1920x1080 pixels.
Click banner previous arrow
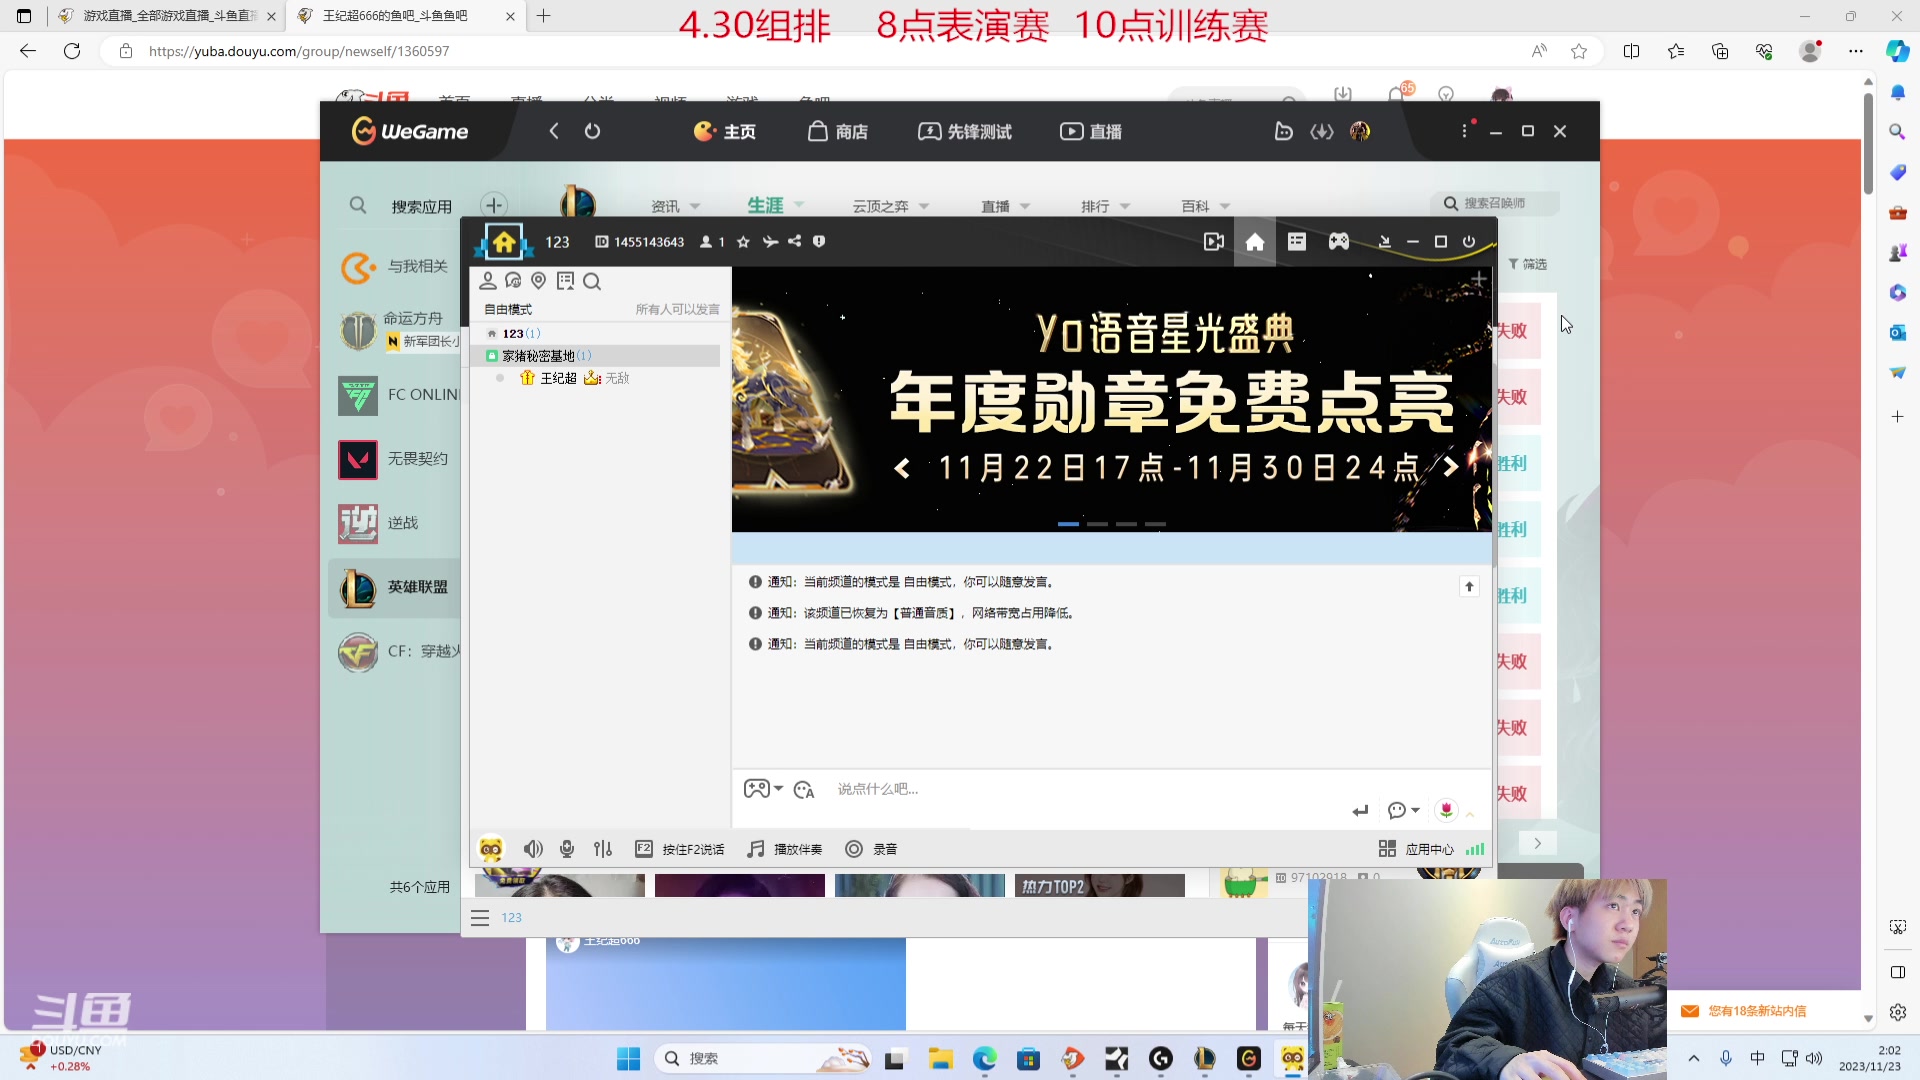click(x=902, y=467)
